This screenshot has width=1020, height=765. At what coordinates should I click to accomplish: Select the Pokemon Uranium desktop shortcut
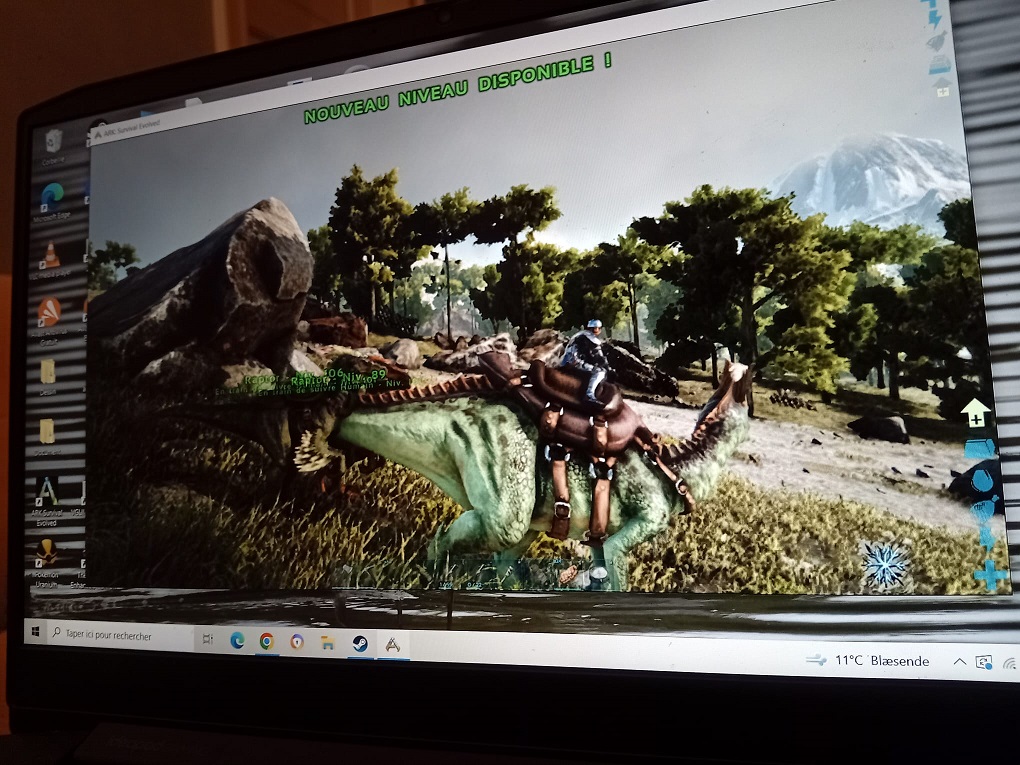[46, 563]
